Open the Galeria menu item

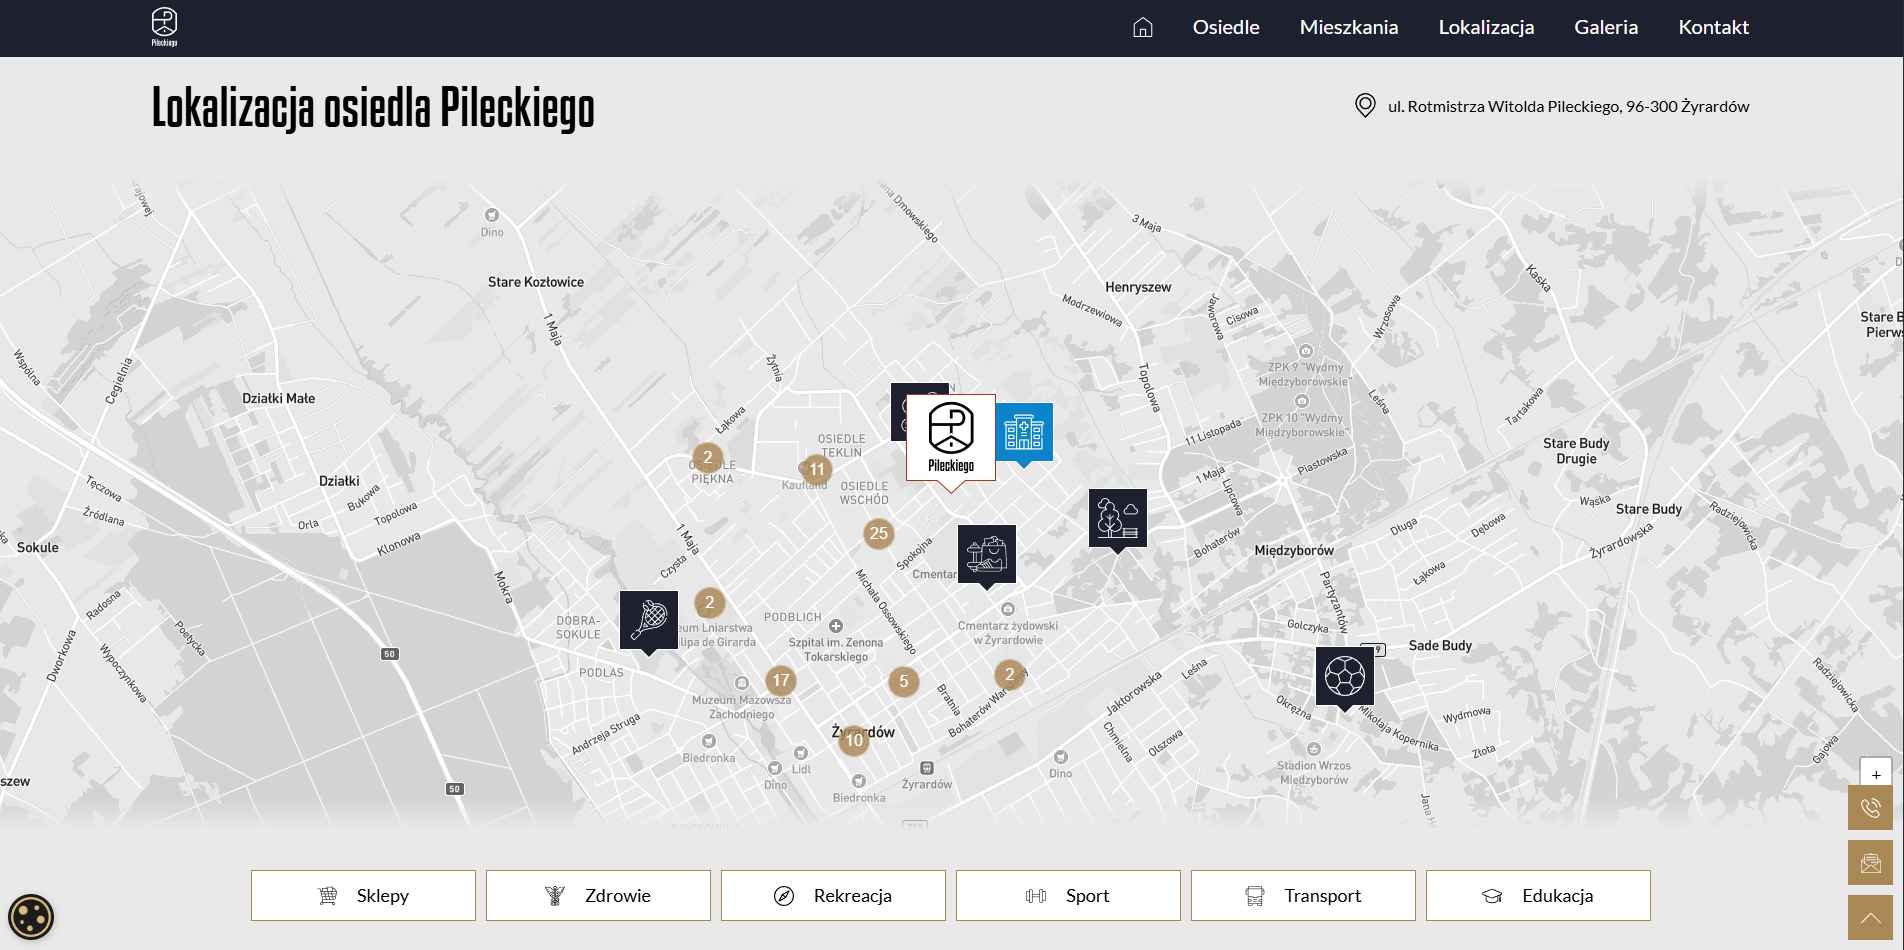pyautogui.click(x=1606, y=27)
